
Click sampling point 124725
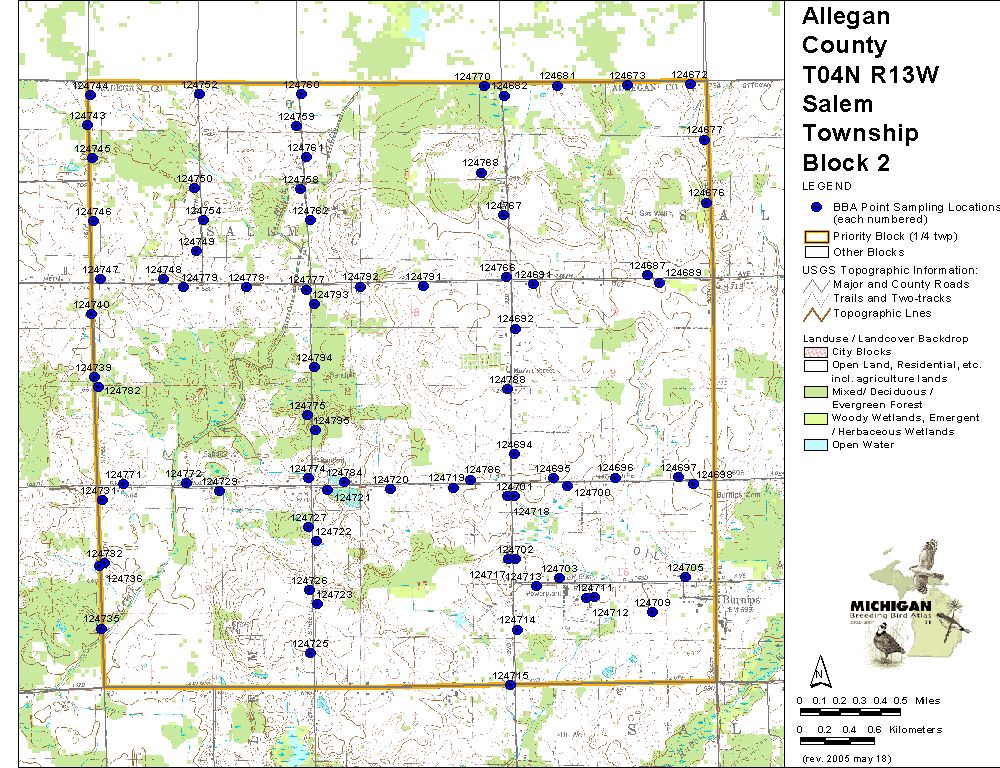point(310,653)
